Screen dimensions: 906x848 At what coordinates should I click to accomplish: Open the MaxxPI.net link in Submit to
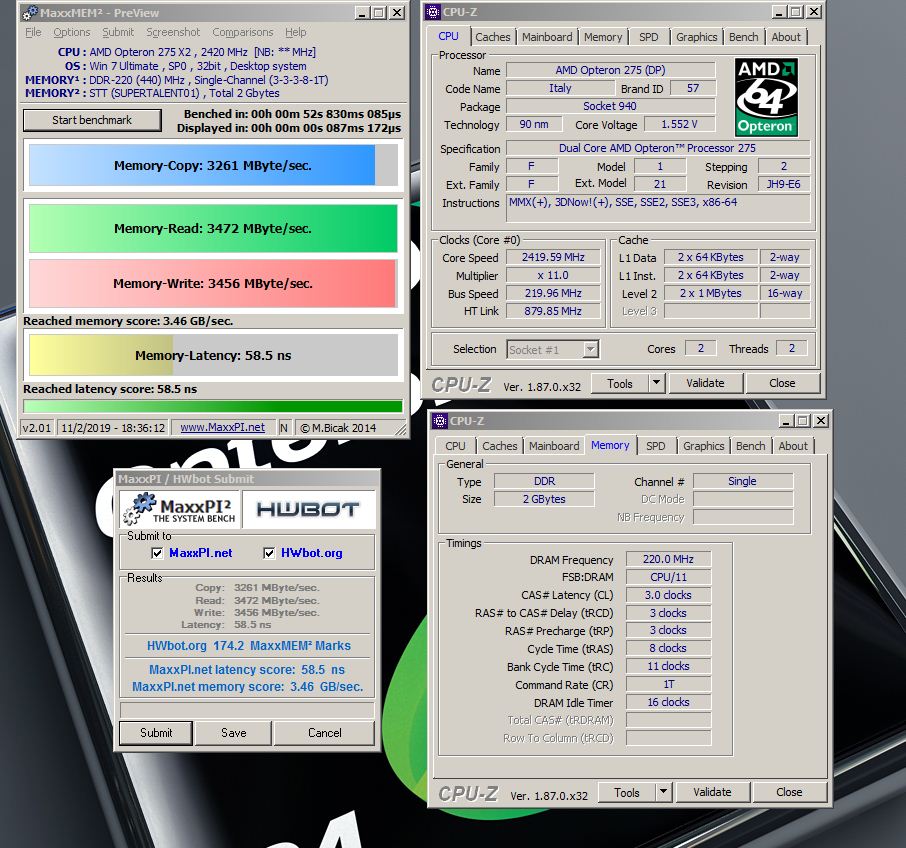[x=200, y=553]
